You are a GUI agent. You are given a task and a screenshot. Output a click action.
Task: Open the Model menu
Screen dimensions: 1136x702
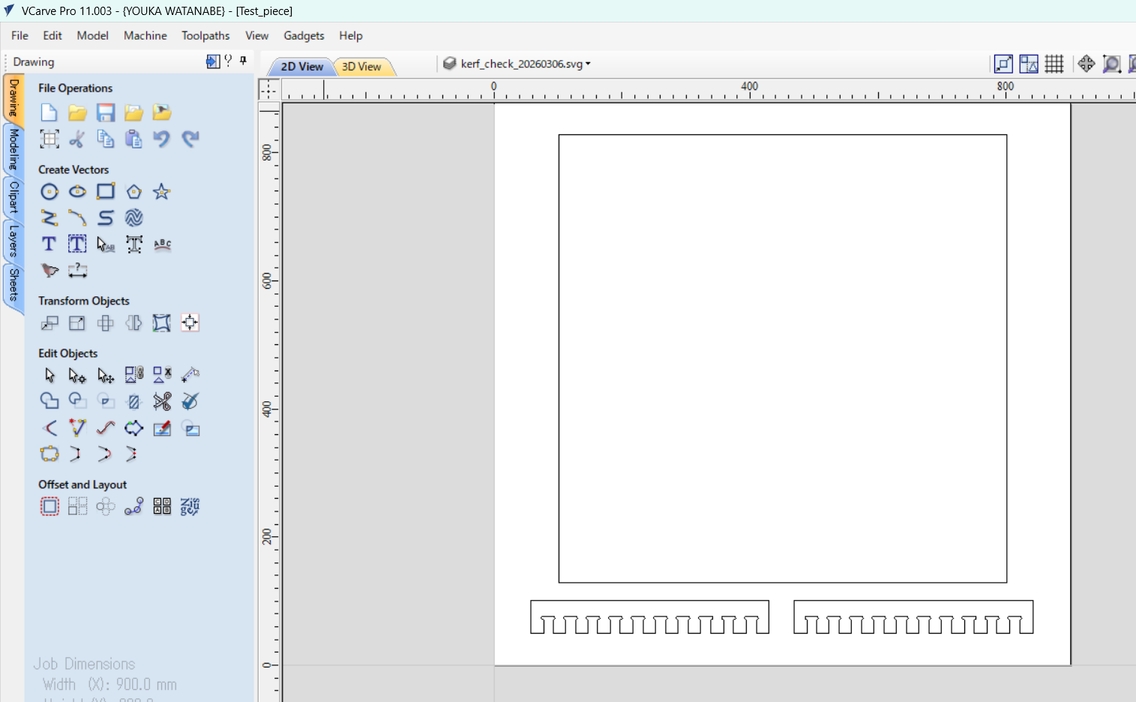tap(93, 35)
